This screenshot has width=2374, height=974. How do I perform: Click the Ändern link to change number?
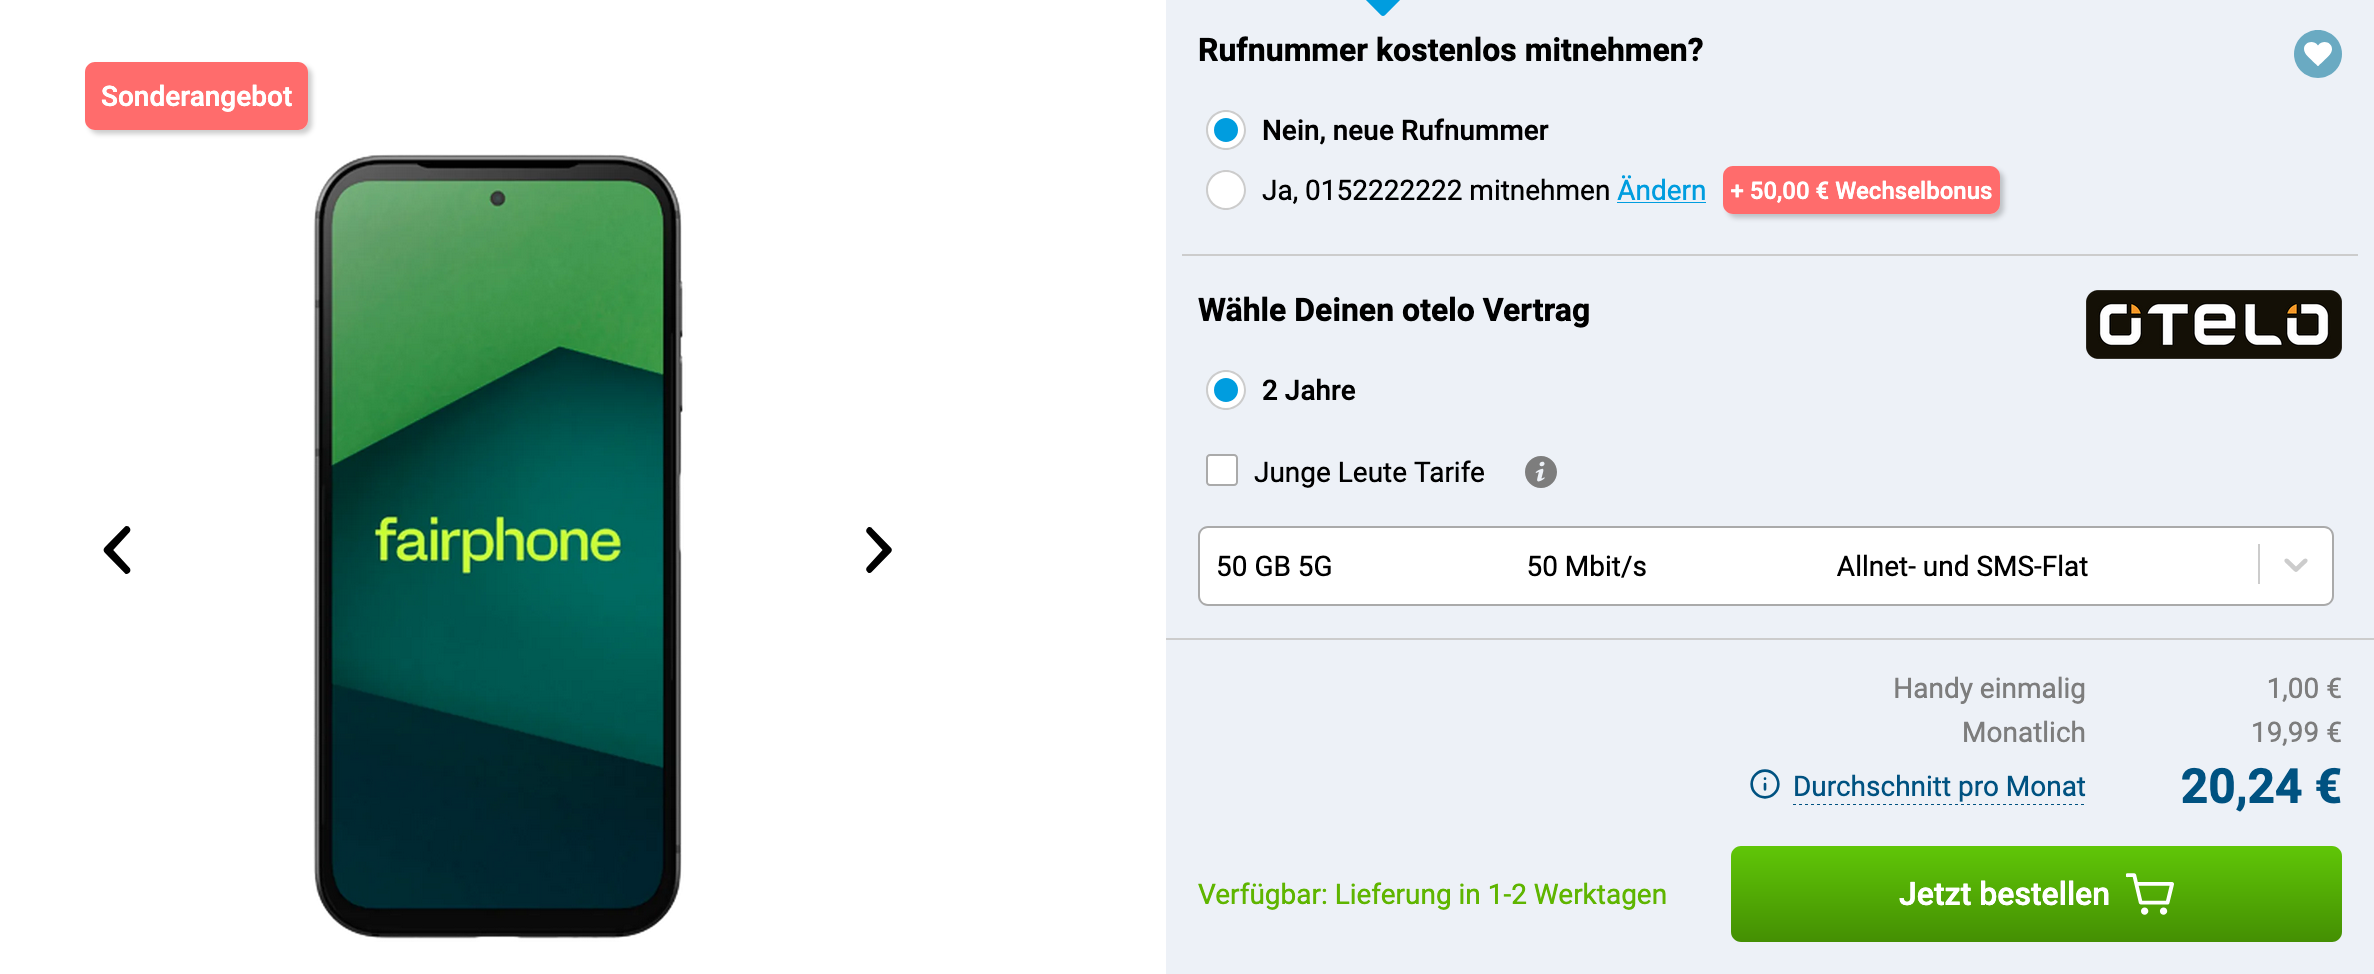[x=1661, y=190]
